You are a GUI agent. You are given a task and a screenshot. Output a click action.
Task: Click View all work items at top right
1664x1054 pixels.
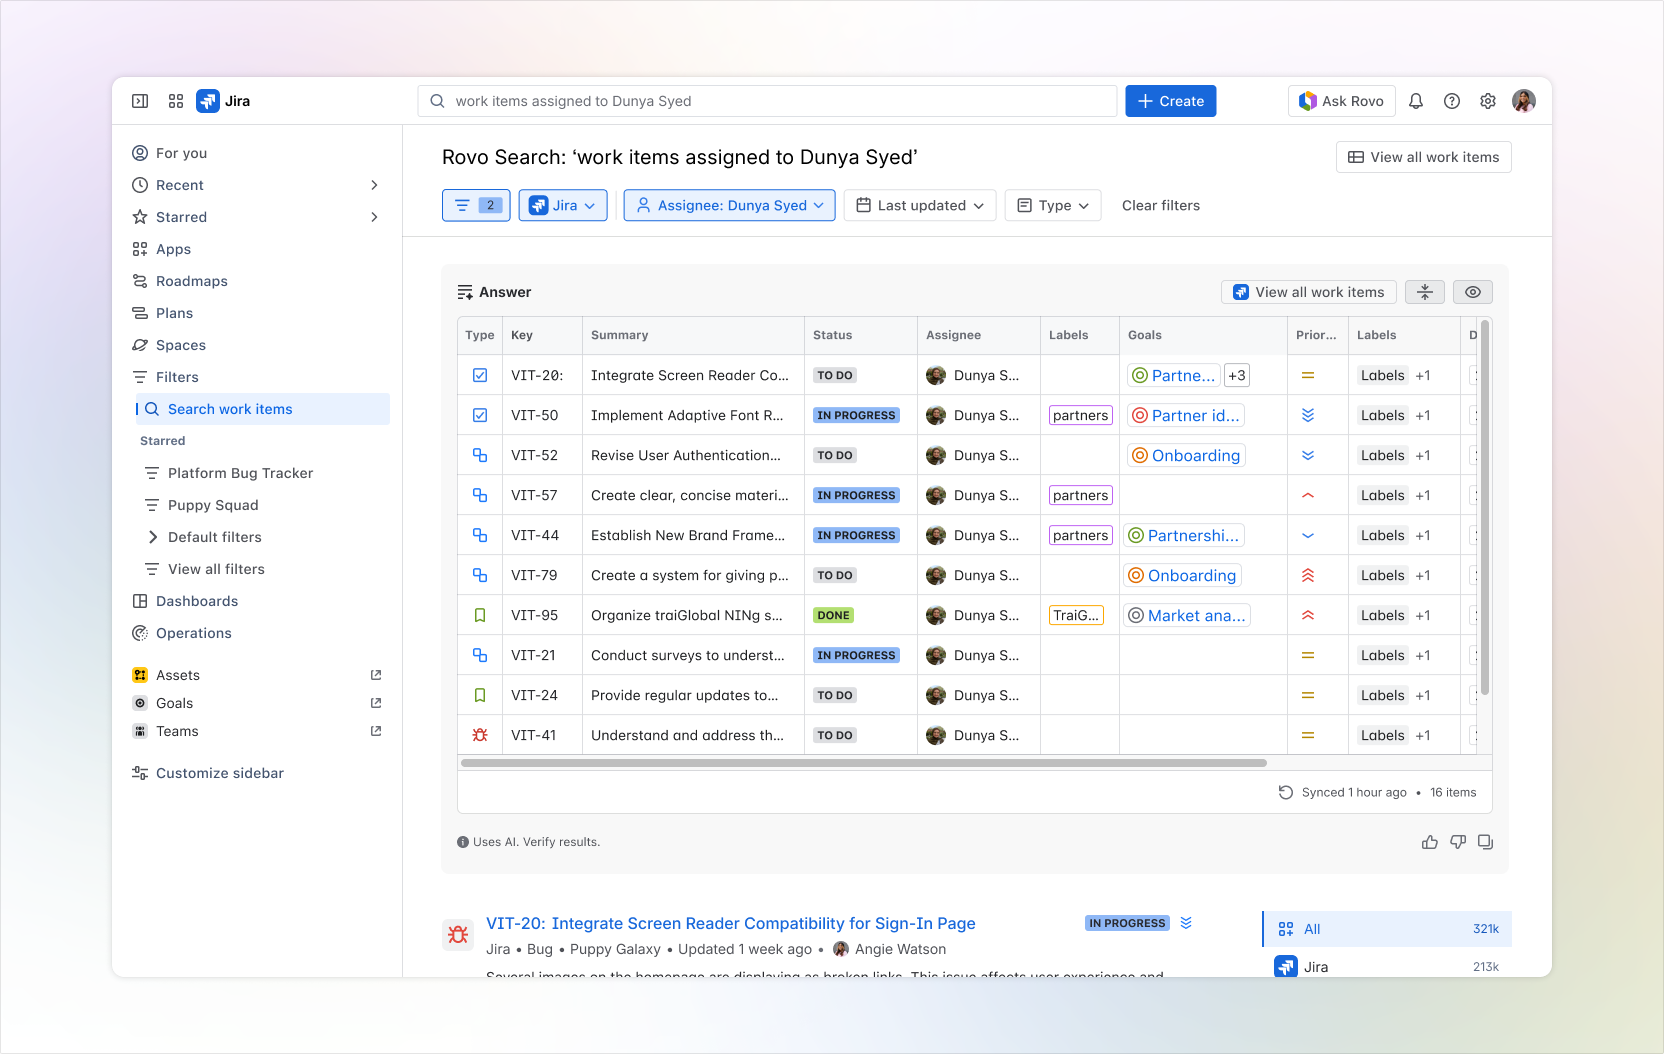click(x=1424, y=157)
